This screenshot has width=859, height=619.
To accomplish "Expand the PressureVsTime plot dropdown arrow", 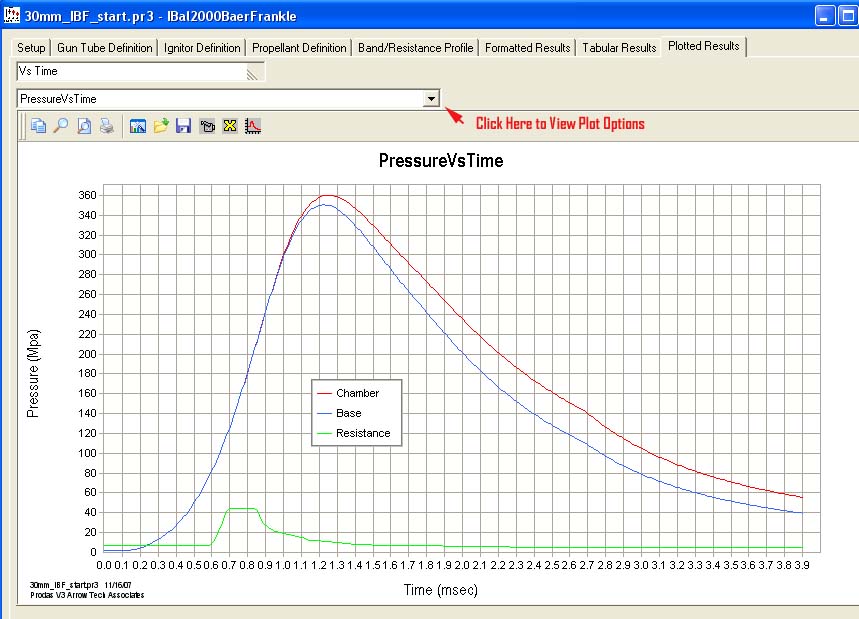I will [x=431, y=99].
